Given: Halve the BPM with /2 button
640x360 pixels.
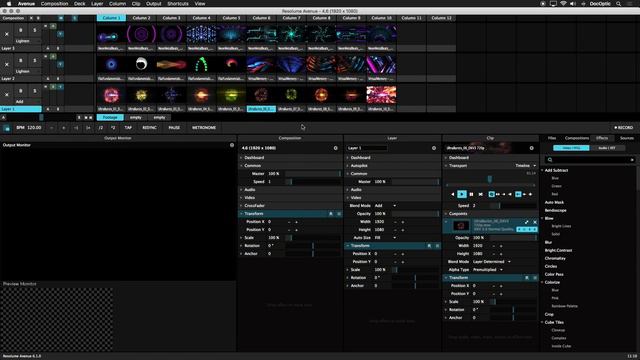Looking at the screenshot, I should tap(100, 127).
